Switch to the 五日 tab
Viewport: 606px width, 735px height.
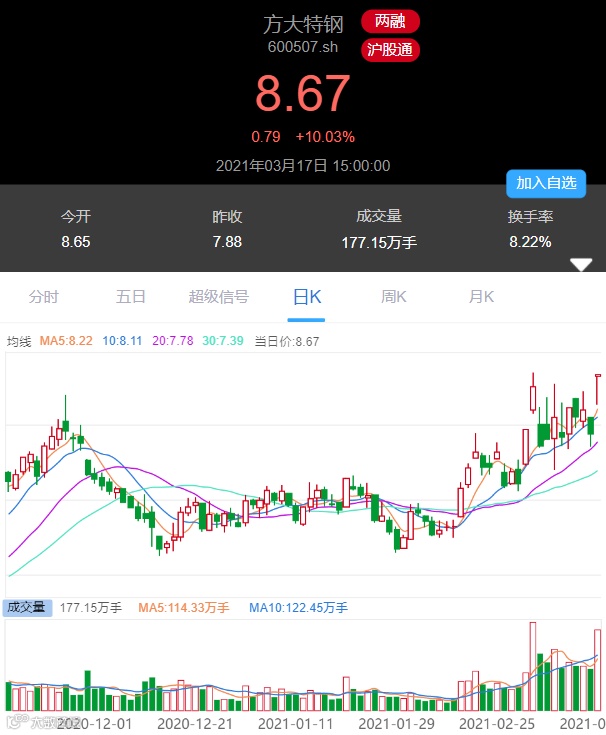point(131,297)
